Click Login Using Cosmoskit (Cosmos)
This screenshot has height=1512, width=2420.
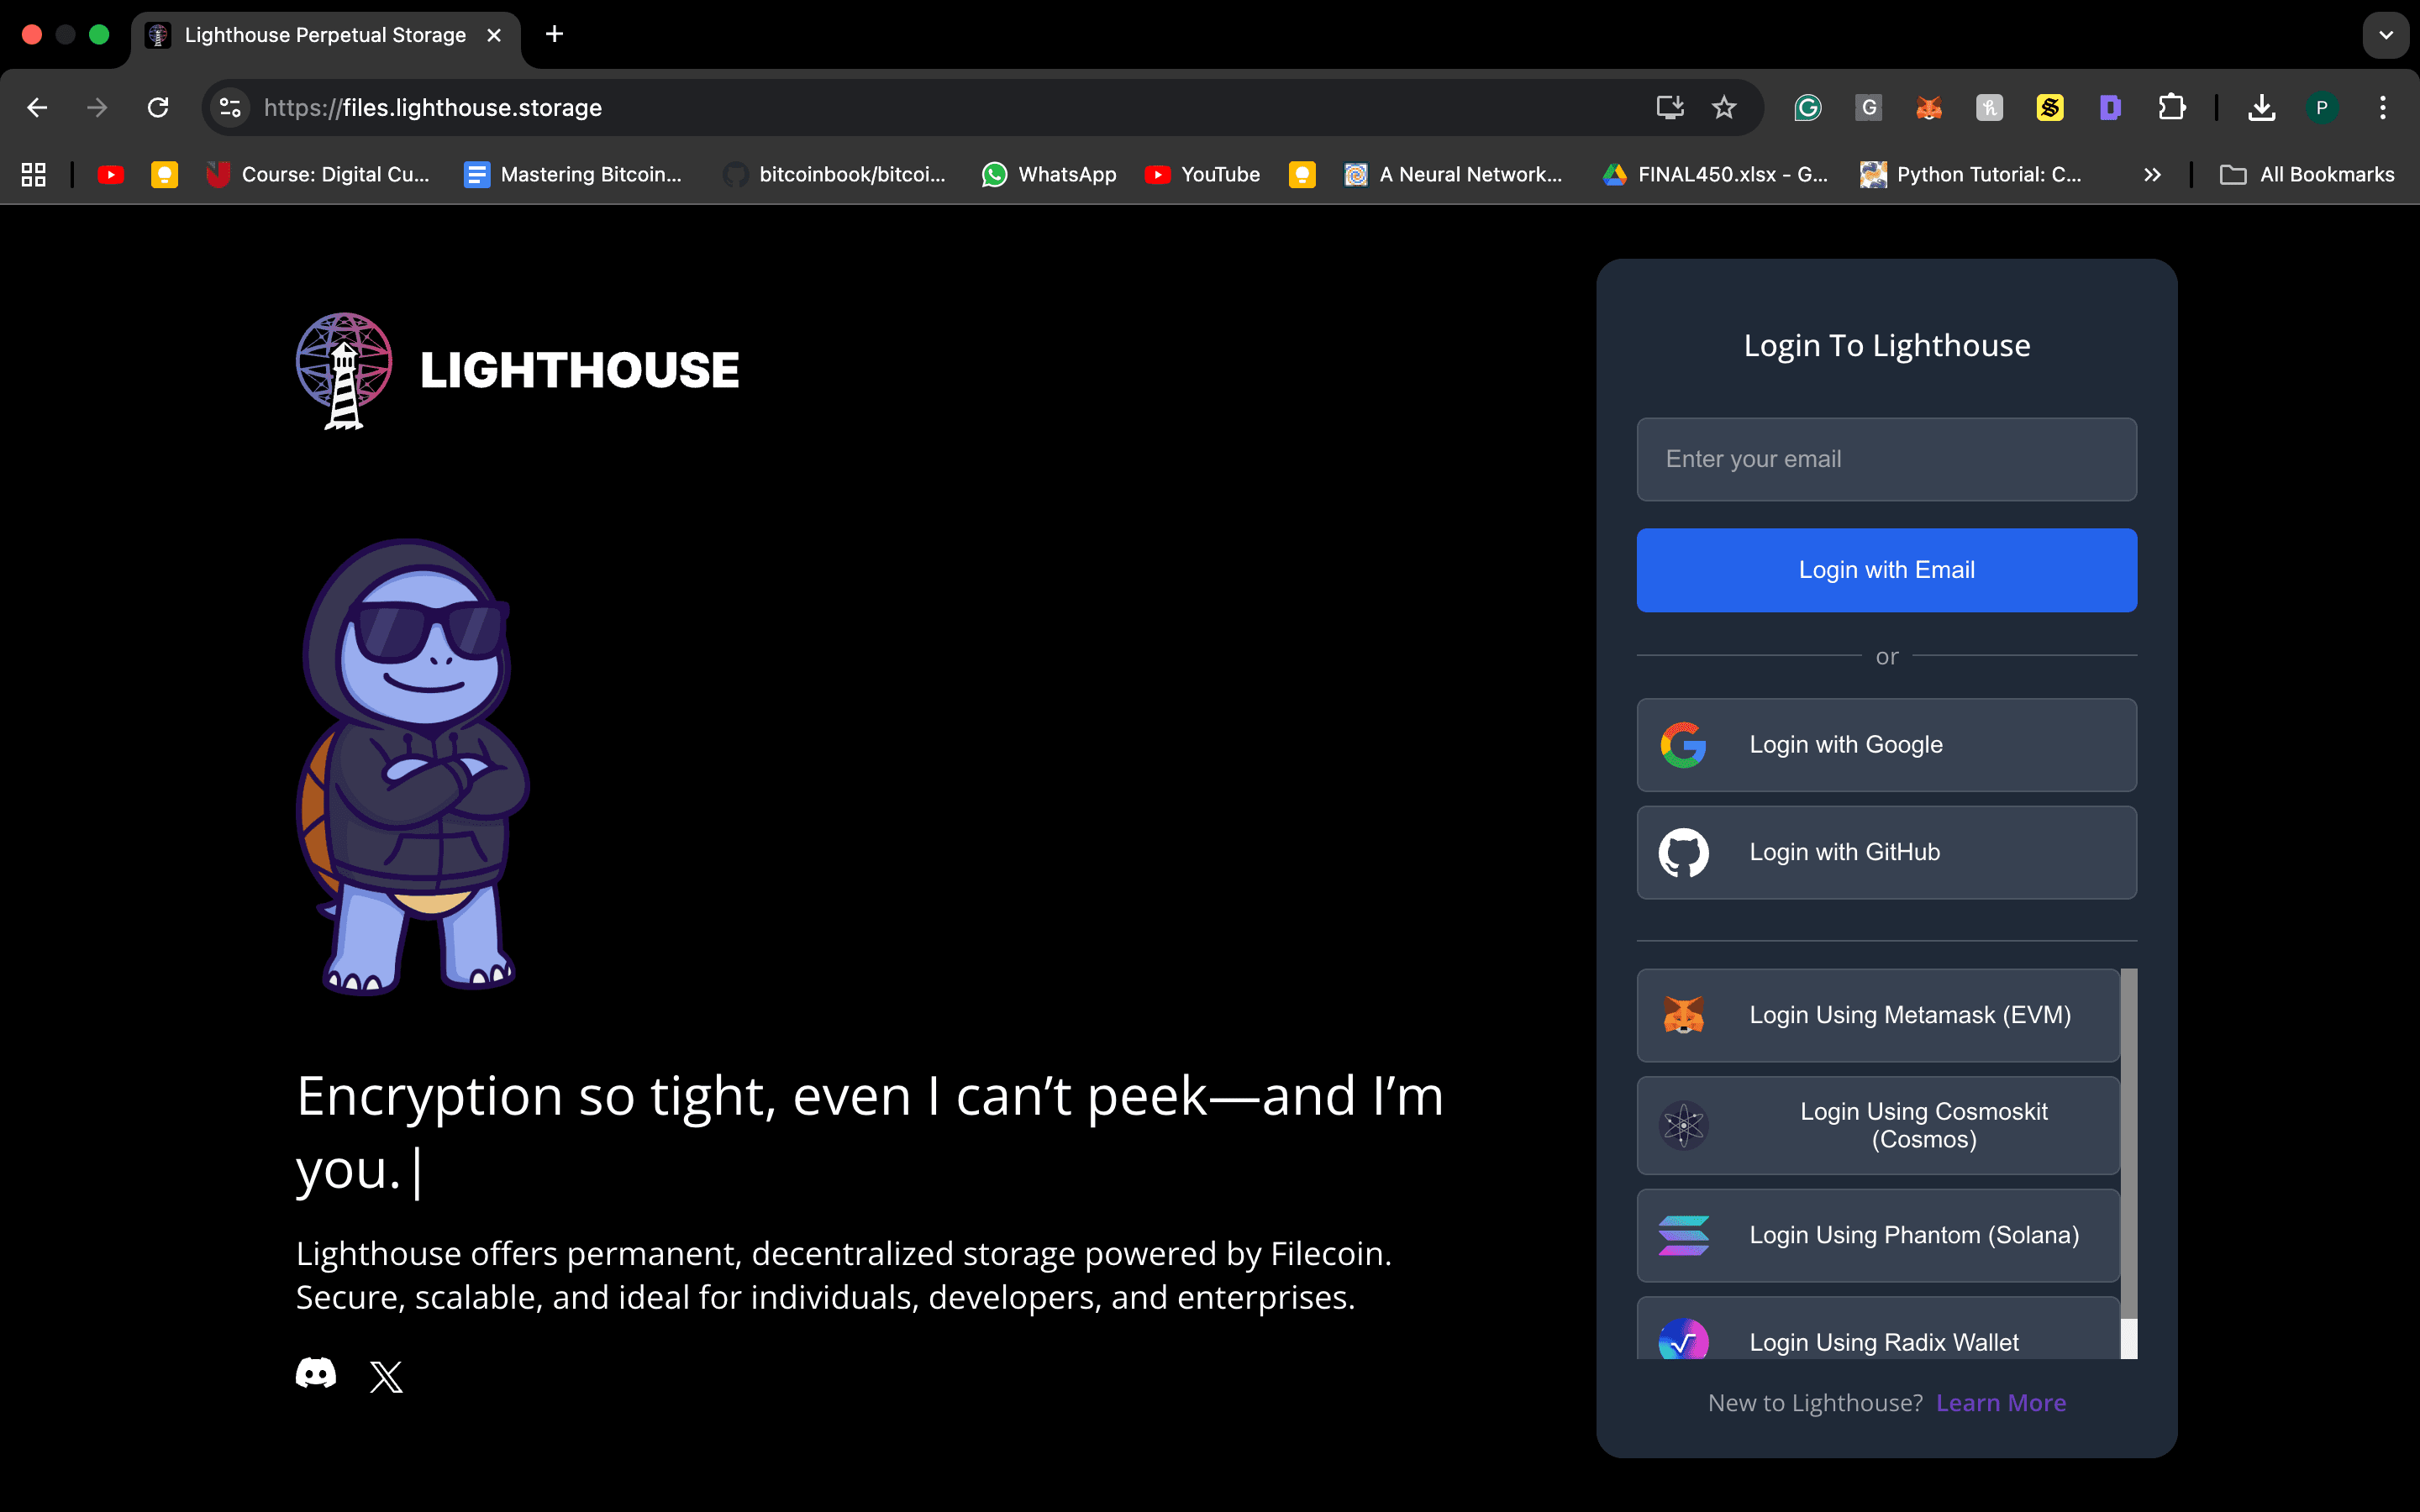1878,1126
